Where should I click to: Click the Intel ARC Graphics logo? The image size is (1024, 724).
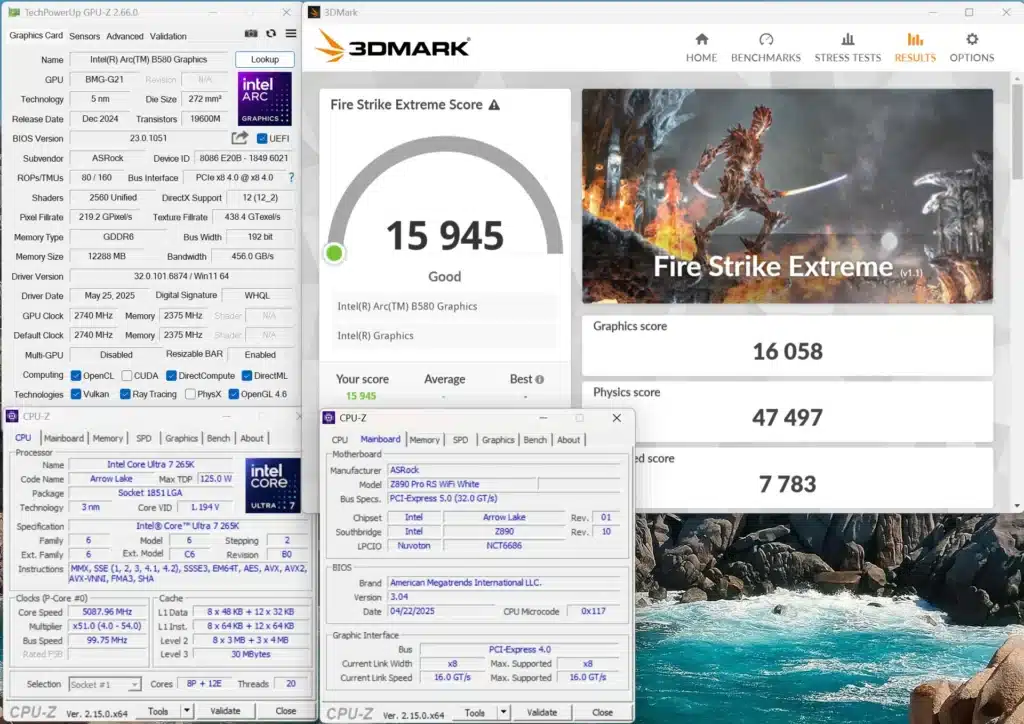click(264, 99)
